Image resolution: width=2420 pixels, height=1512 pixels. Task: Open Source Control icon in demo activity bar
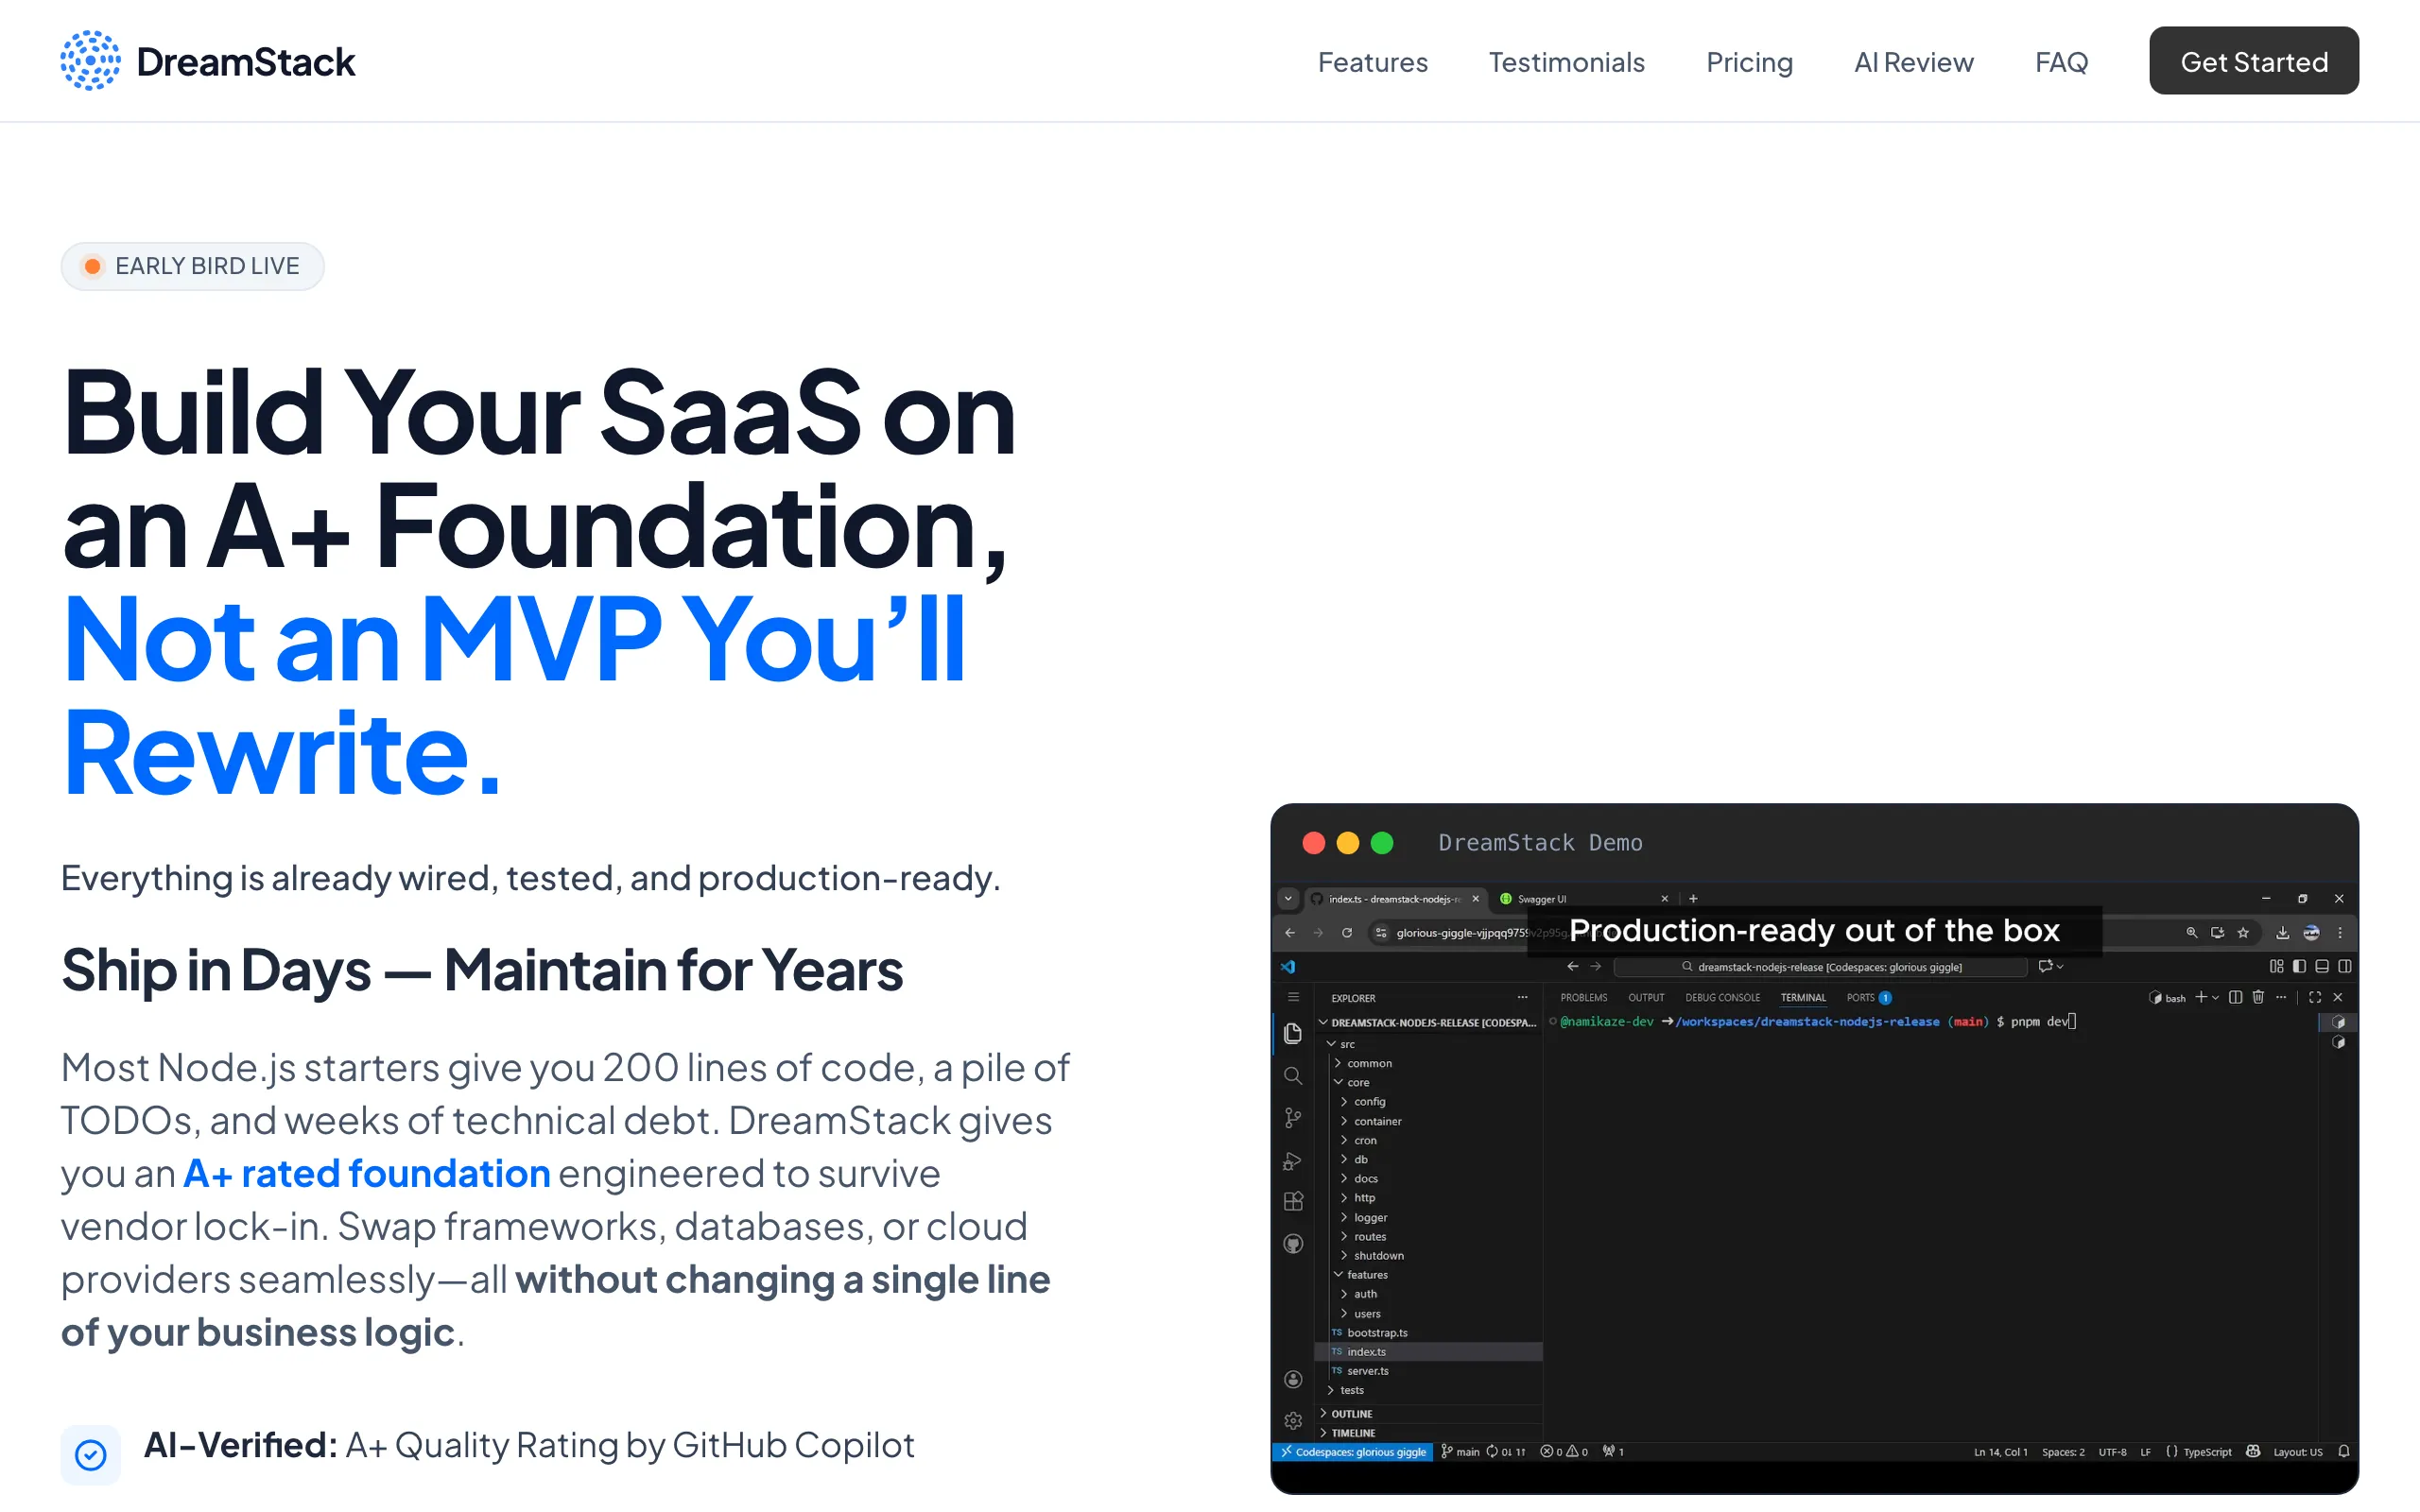(x=1292, y=1118)
